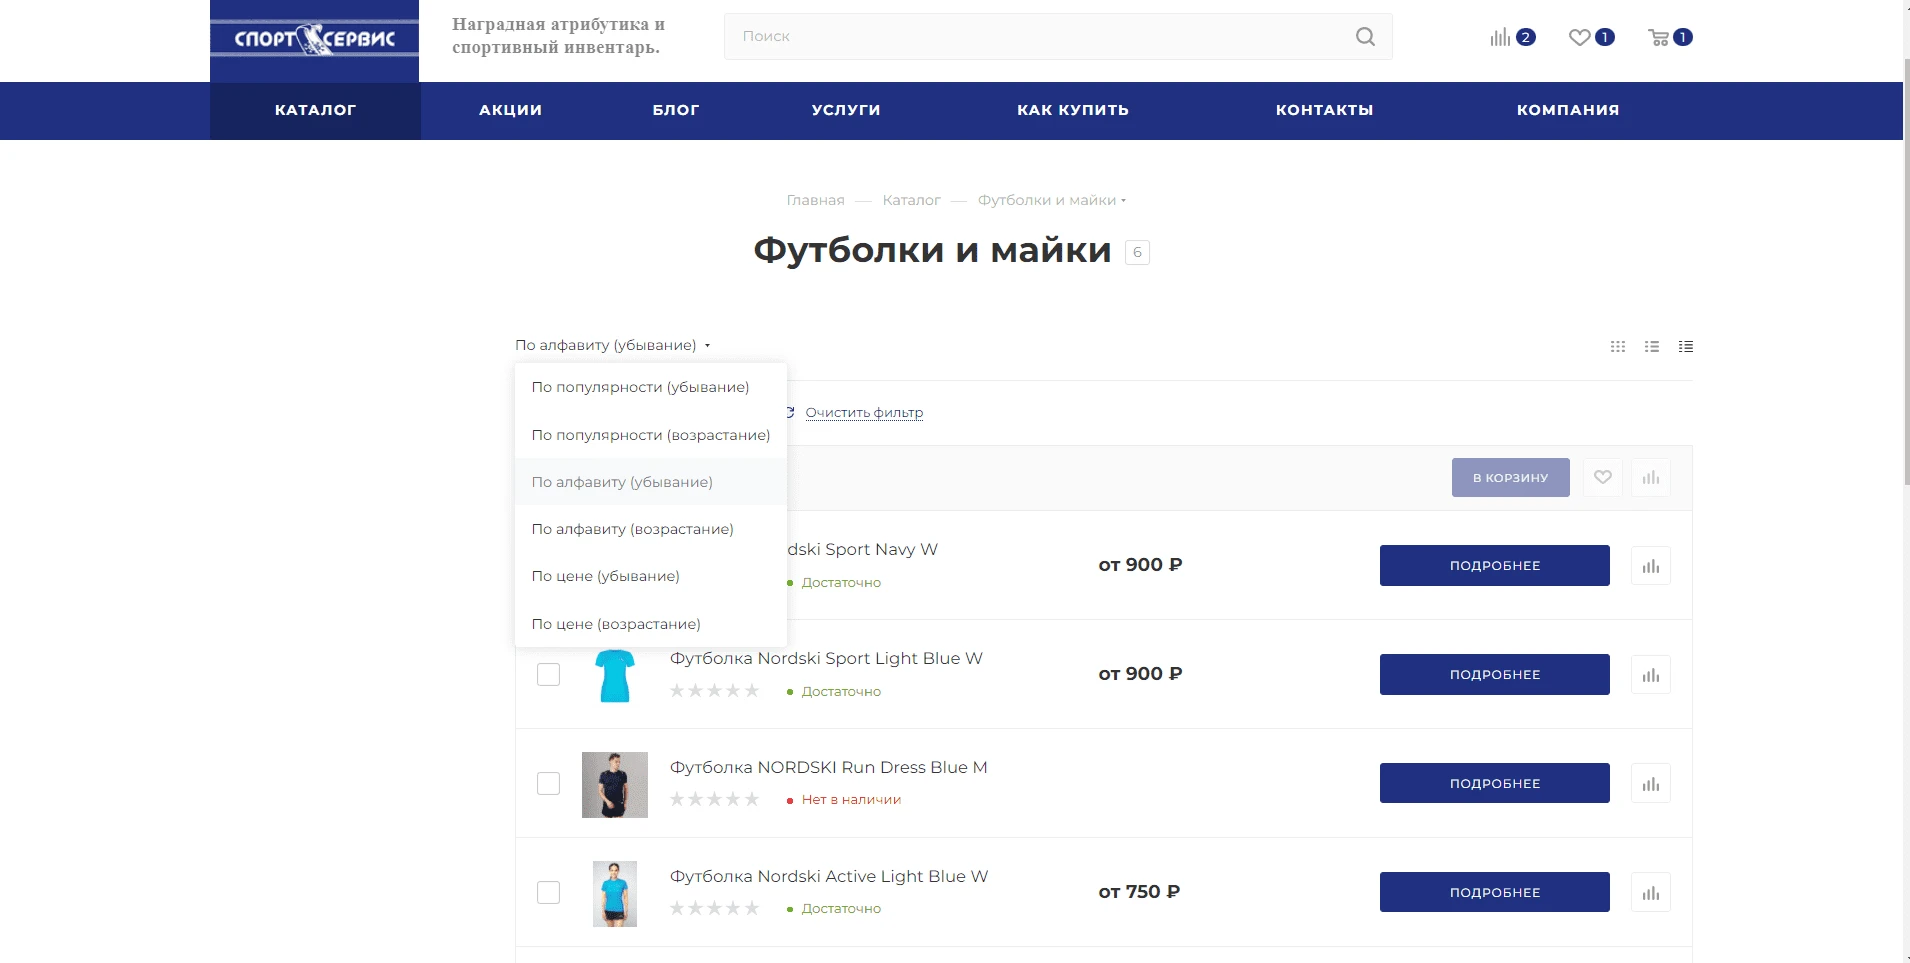This screenshot has width=1910, height=963.
Task: Open the comparison list icon in header
Action: [x=1512, y=37]
